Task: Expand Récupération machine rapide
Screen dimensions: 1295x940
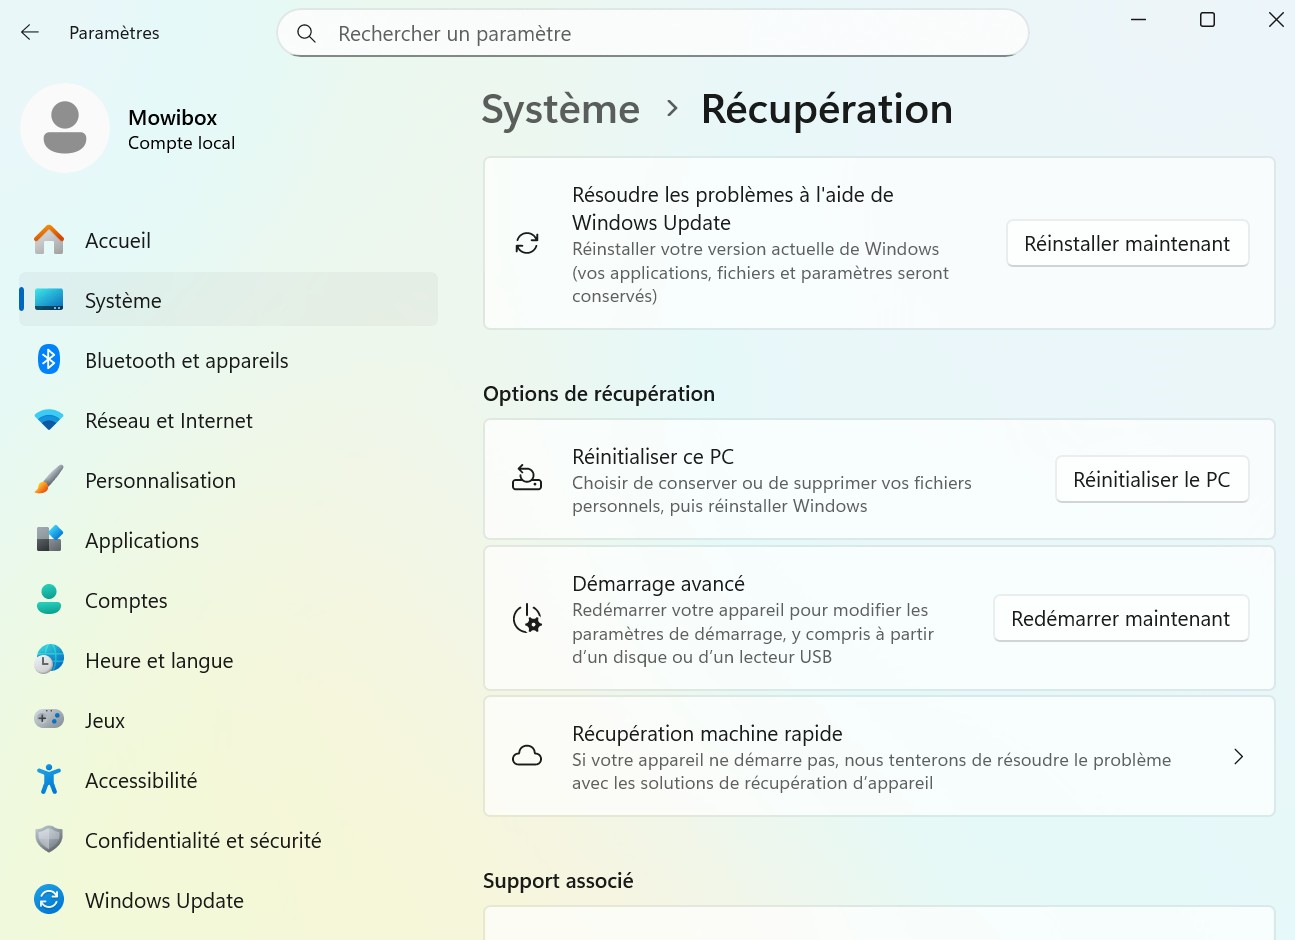Action: 1239,757
